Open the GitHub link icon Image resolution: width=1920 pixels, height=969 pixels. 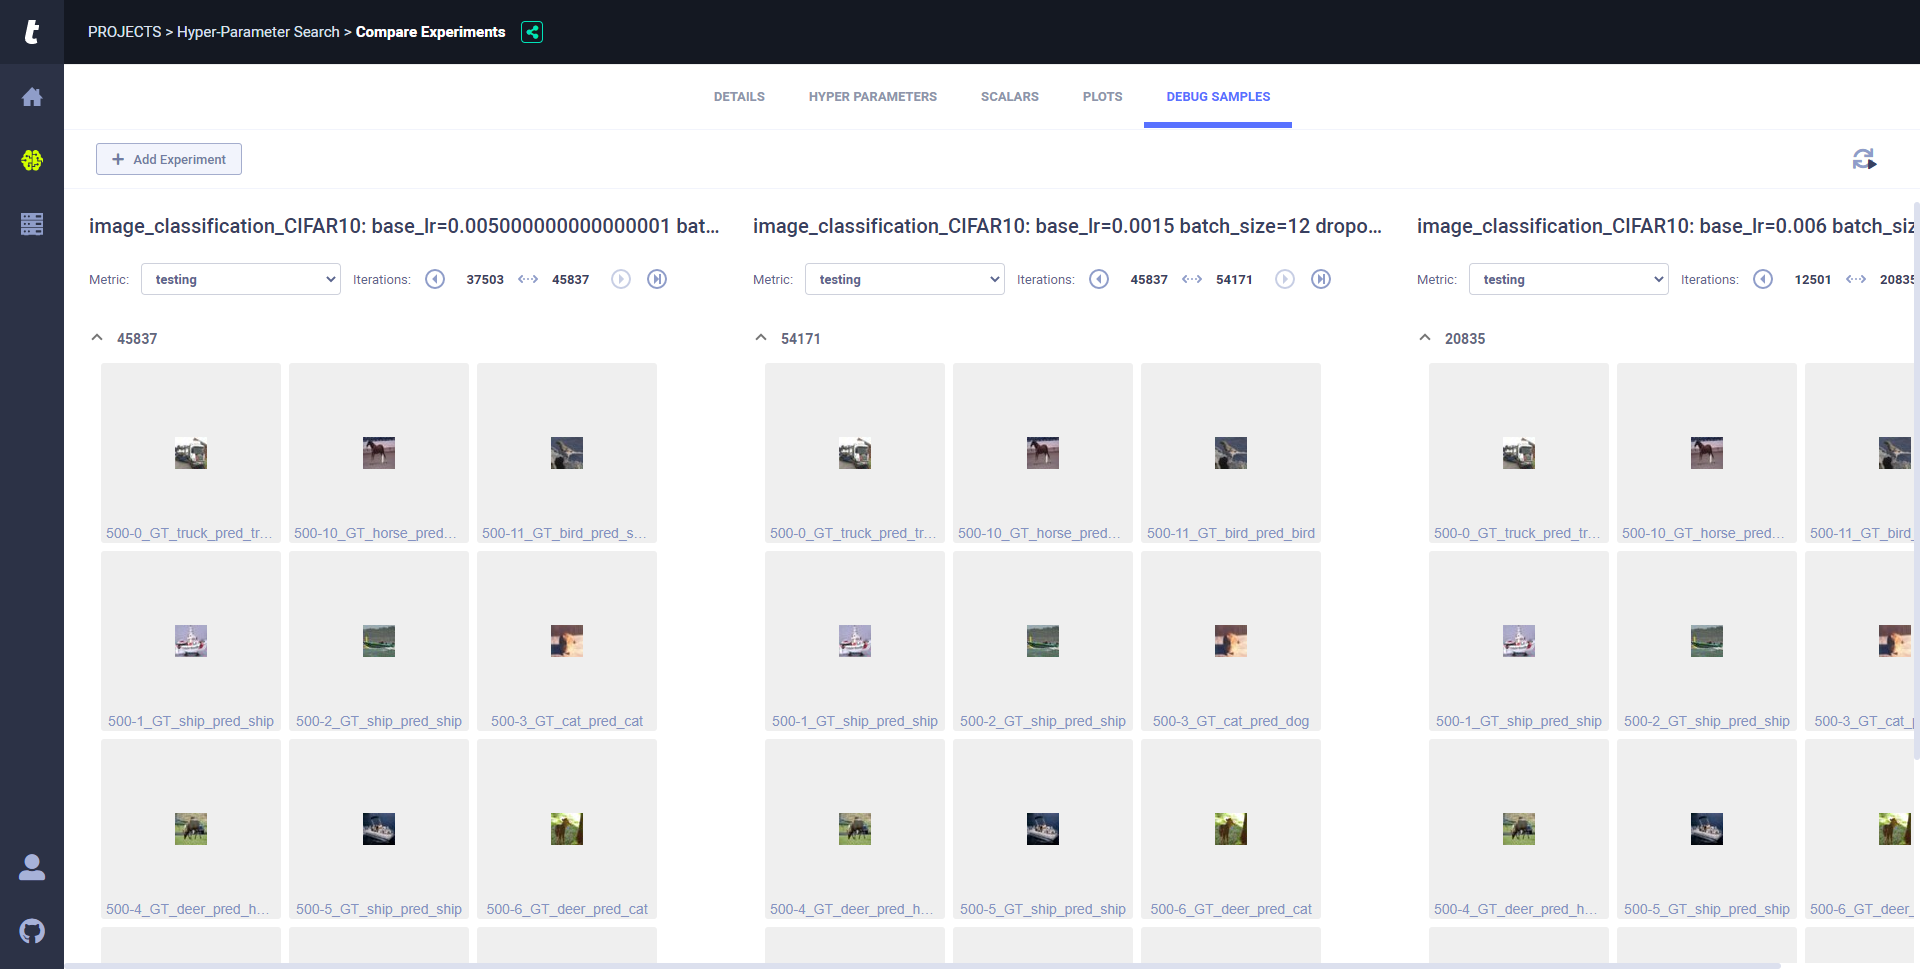tap(32, 931)
